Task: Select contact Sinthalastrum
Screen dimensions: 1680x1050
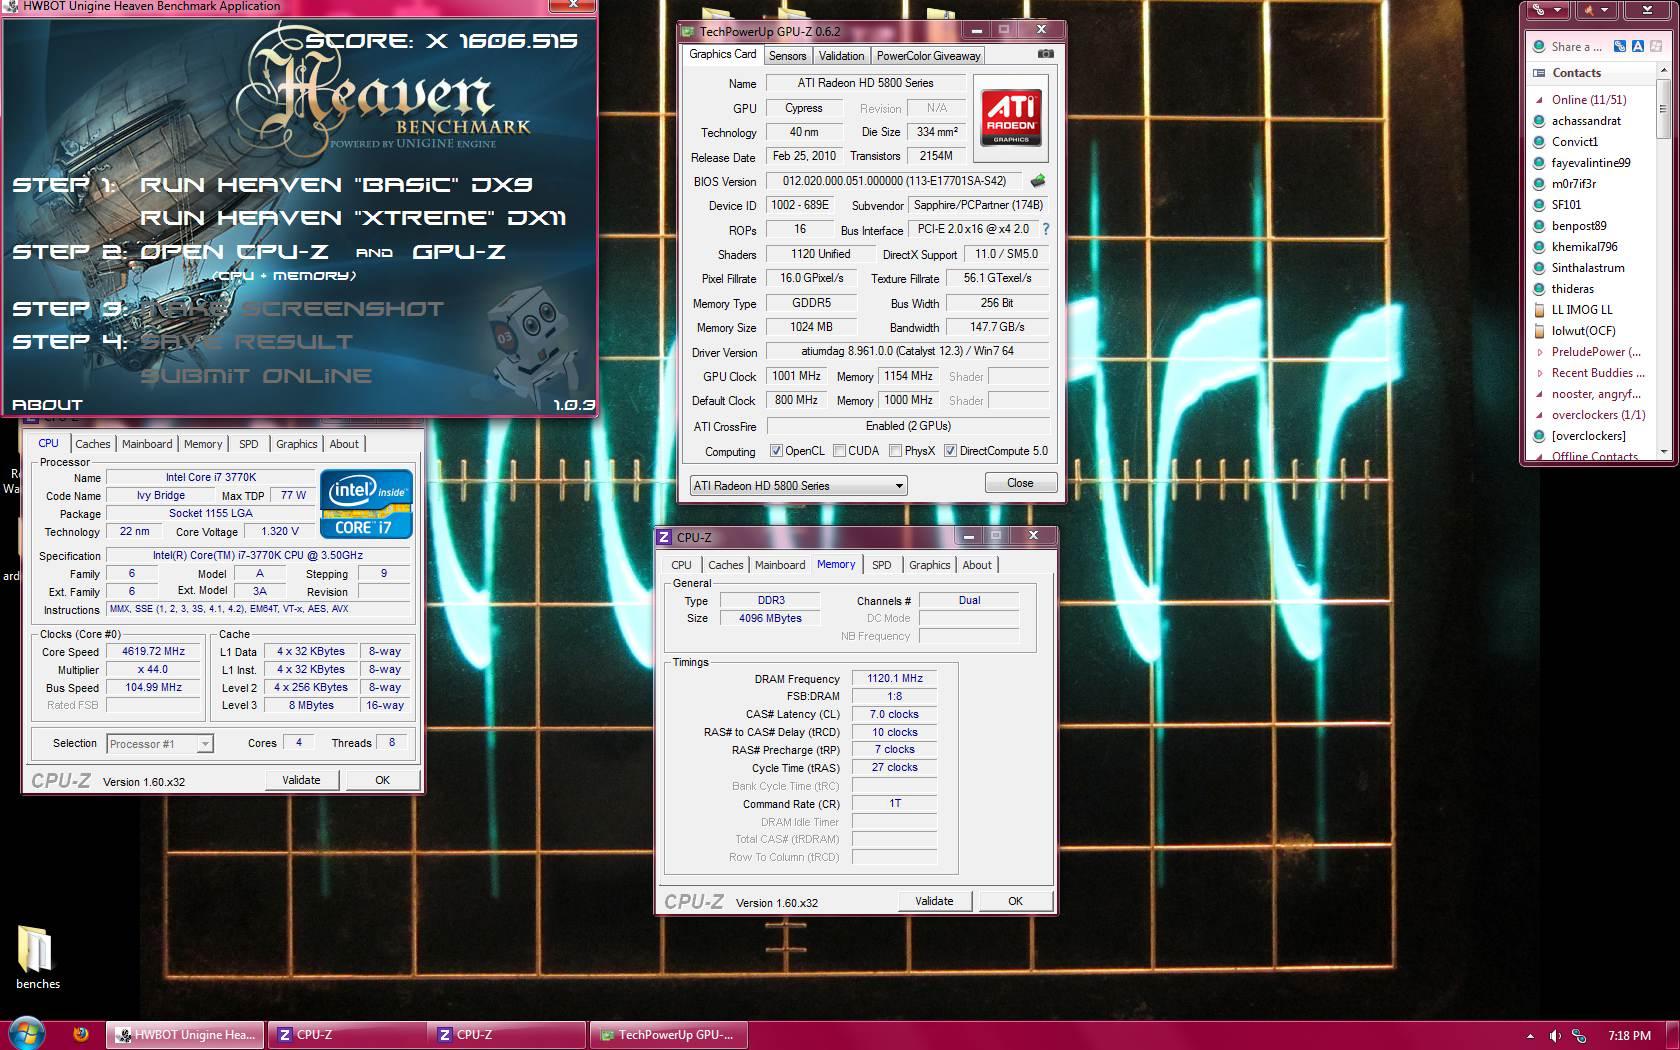Action: pos(1588,268)
